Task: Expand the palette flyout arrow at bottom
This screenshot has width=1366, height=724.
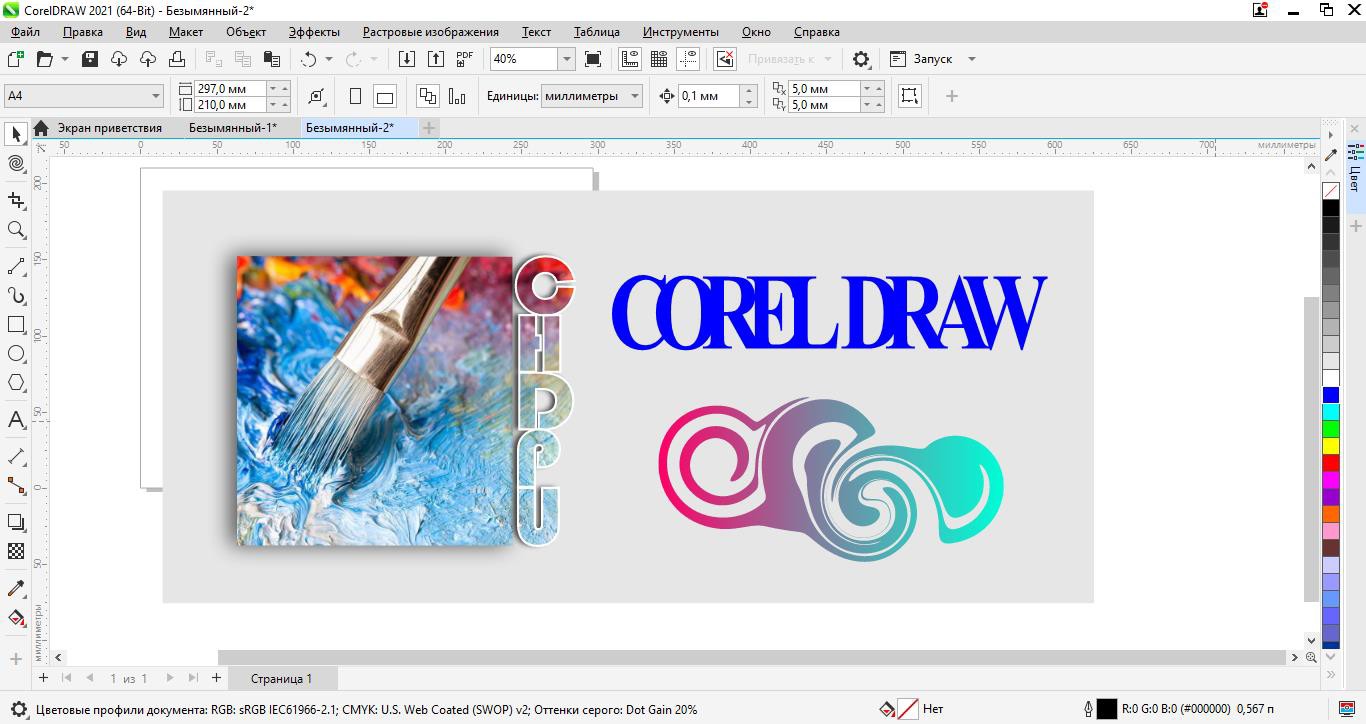Action: (1331, 674)
